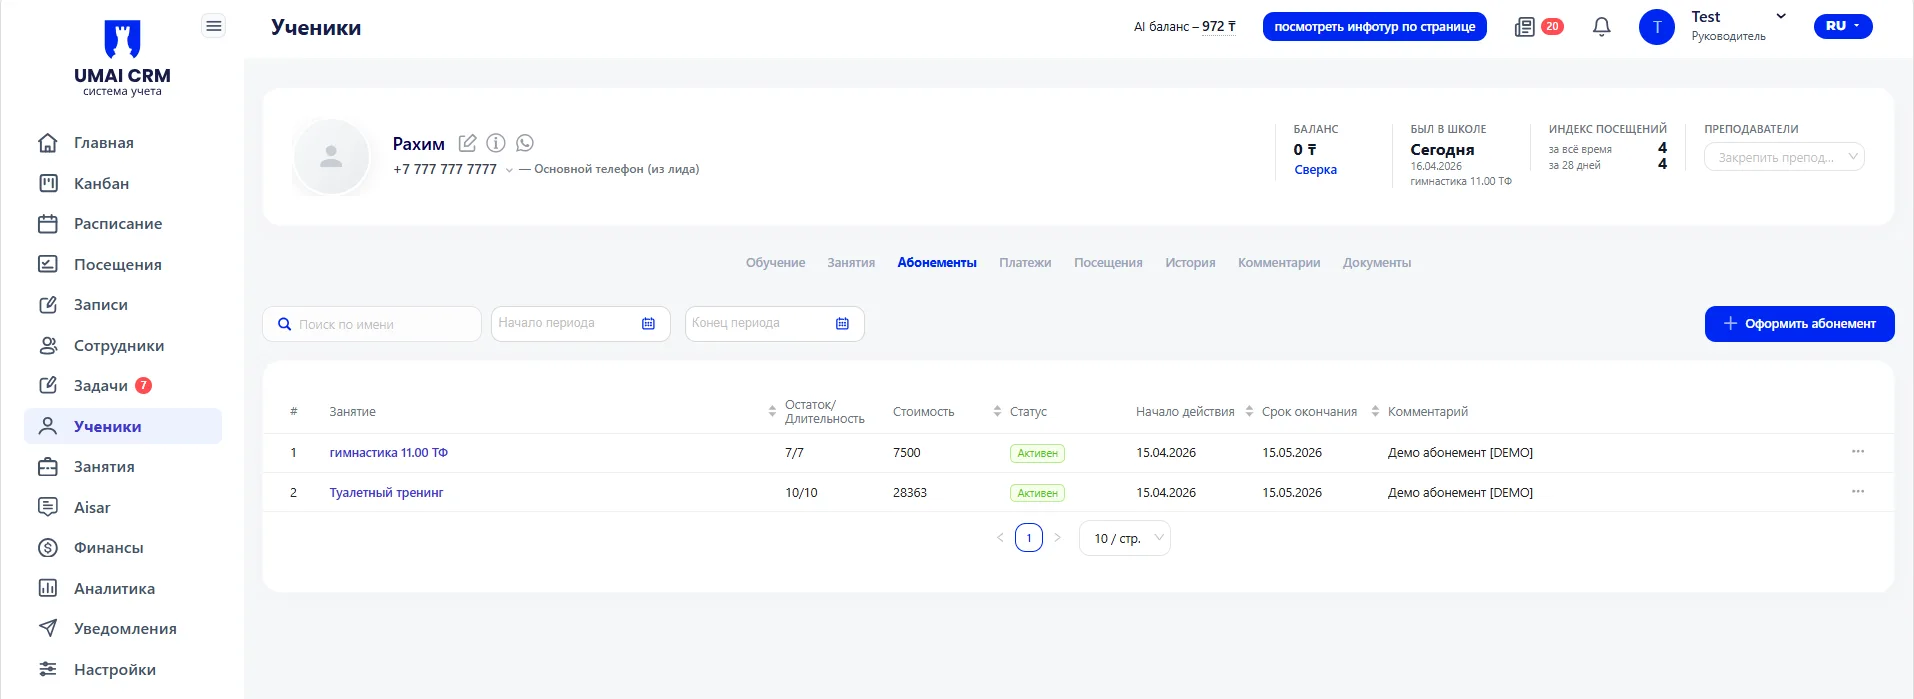Open WhatsApp chat icon for Рахим

[525, 143]
